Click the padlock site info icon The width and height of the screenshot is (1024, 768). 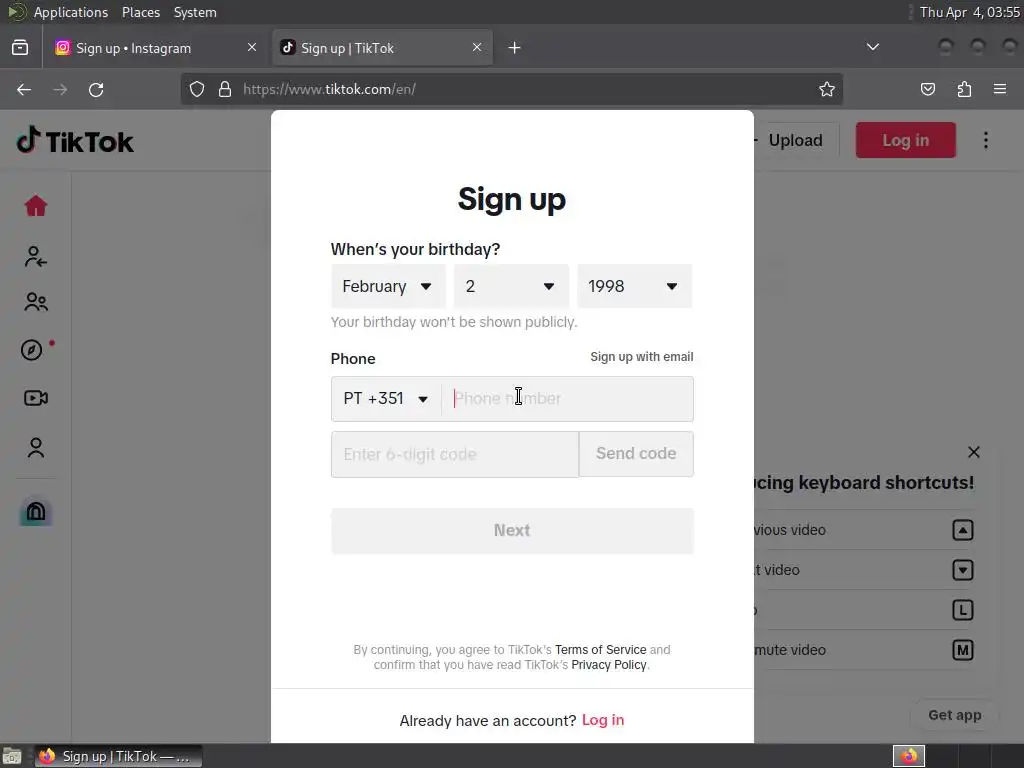coord(225,89)
